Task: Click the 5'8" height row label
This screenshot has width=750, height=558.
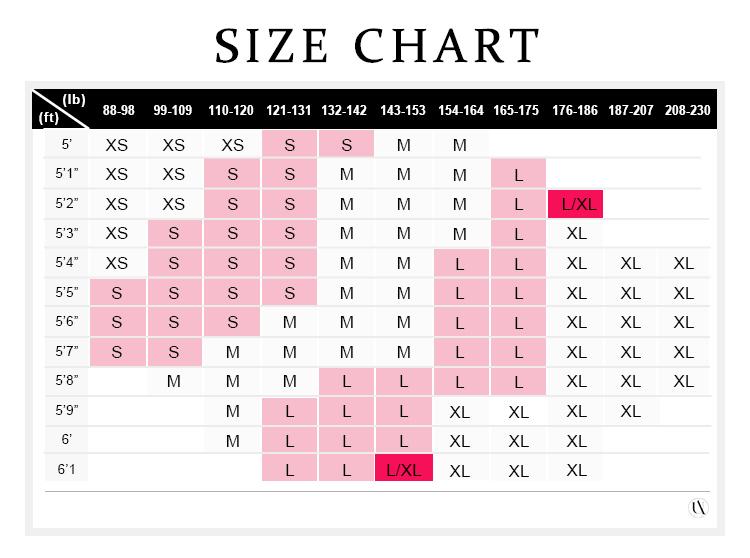Action: click(67, 381)
